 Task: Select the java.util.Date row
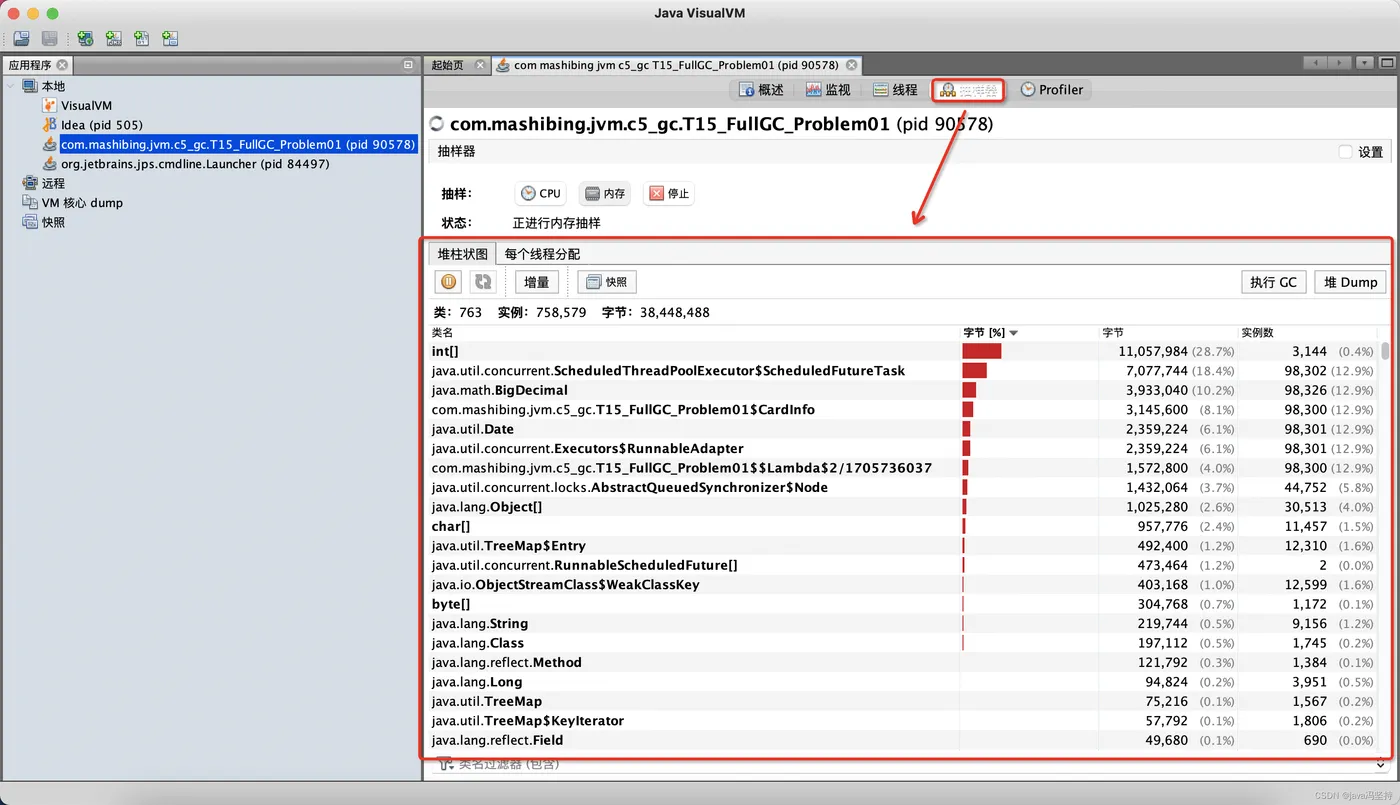(x=904, y=429)
